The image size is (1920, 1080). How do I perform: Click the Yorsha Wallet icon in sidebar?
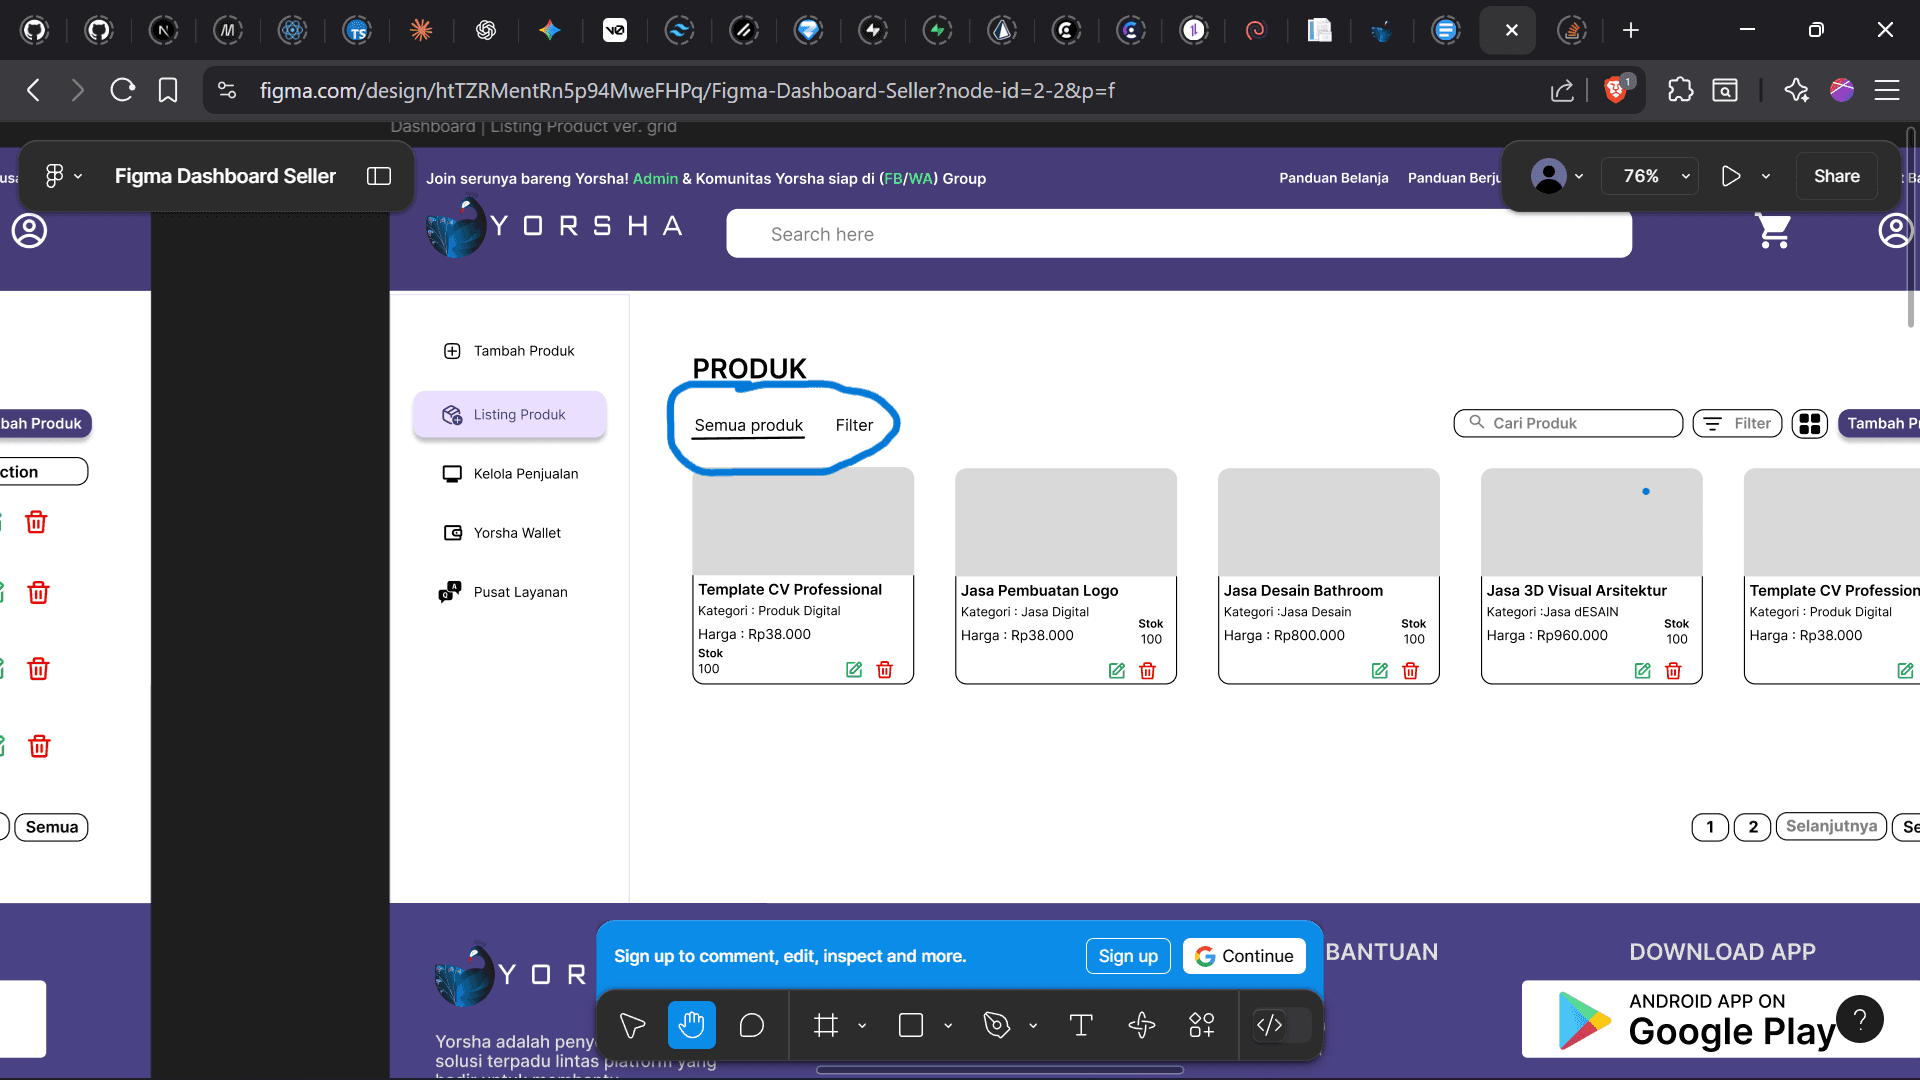coord(453,533)
